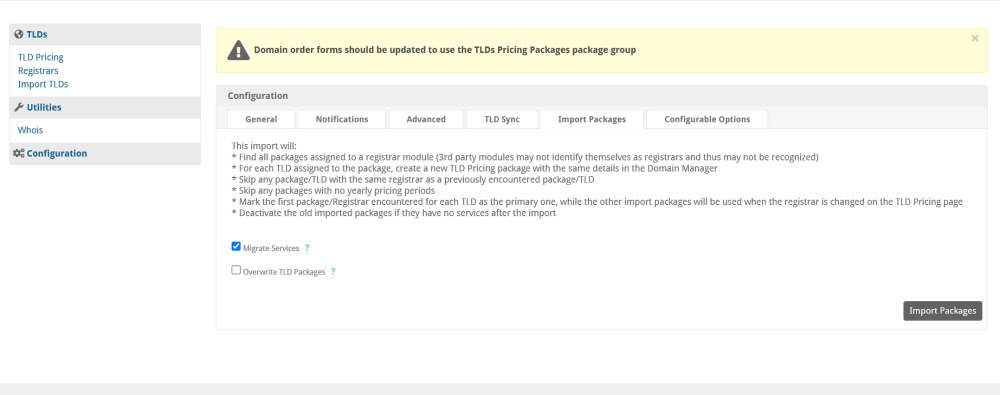Click the 'Find all packages assigned to a registrar' line
The width and height of the screenshot is (1000, 395).
[x=525, y=157]
